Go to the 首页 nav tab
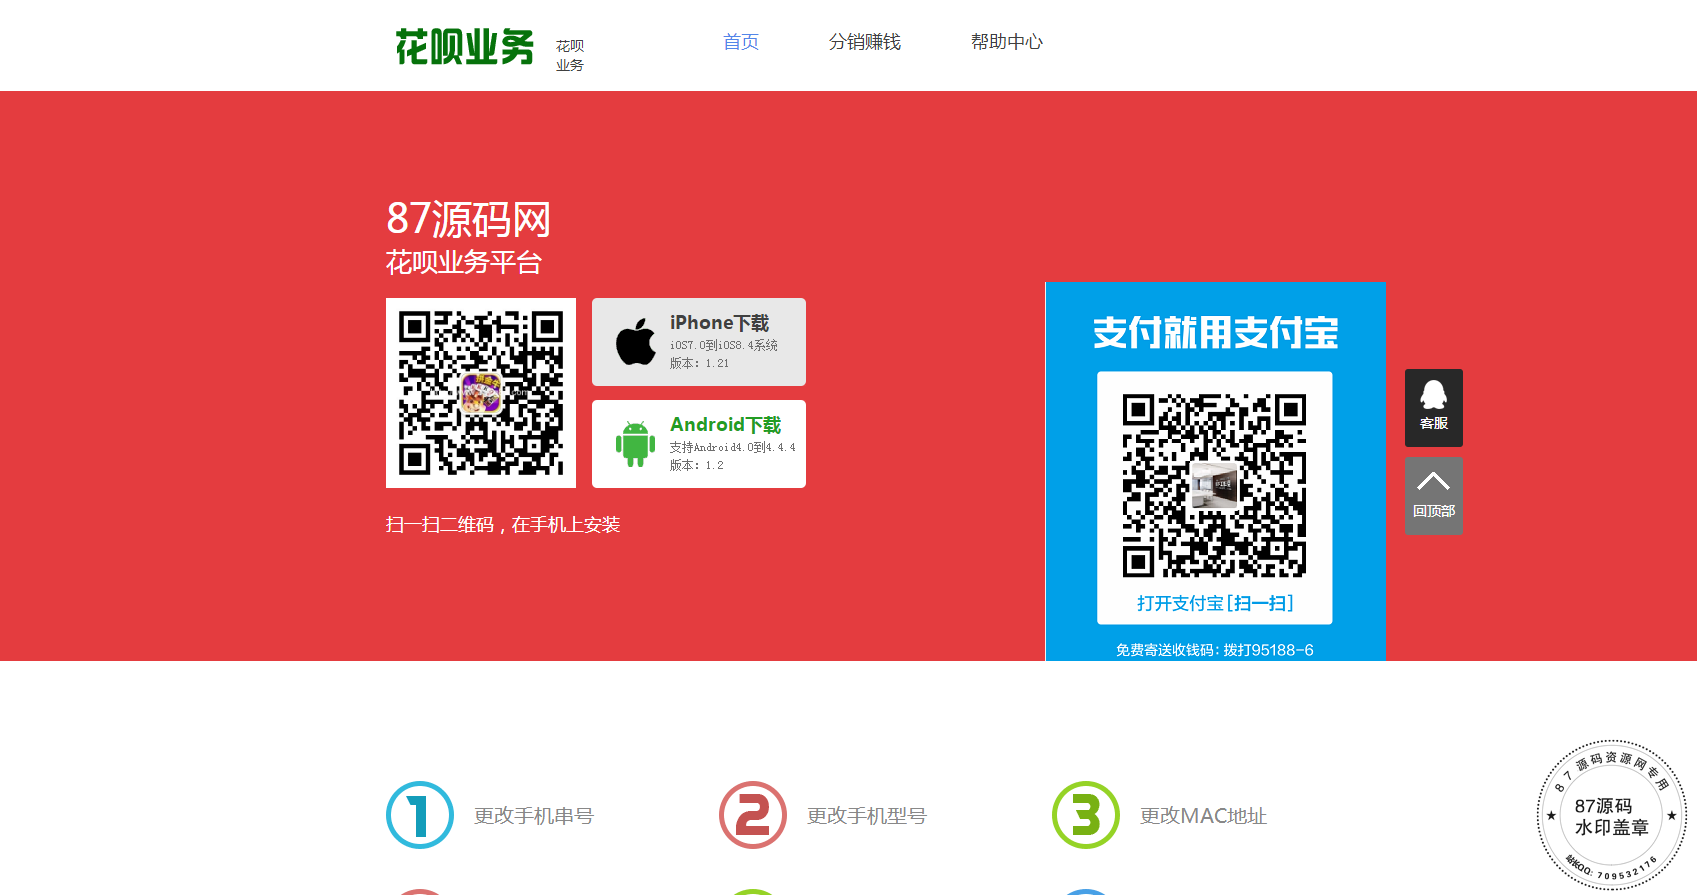This screenshot has width=1697, height=895. point(741,42)
